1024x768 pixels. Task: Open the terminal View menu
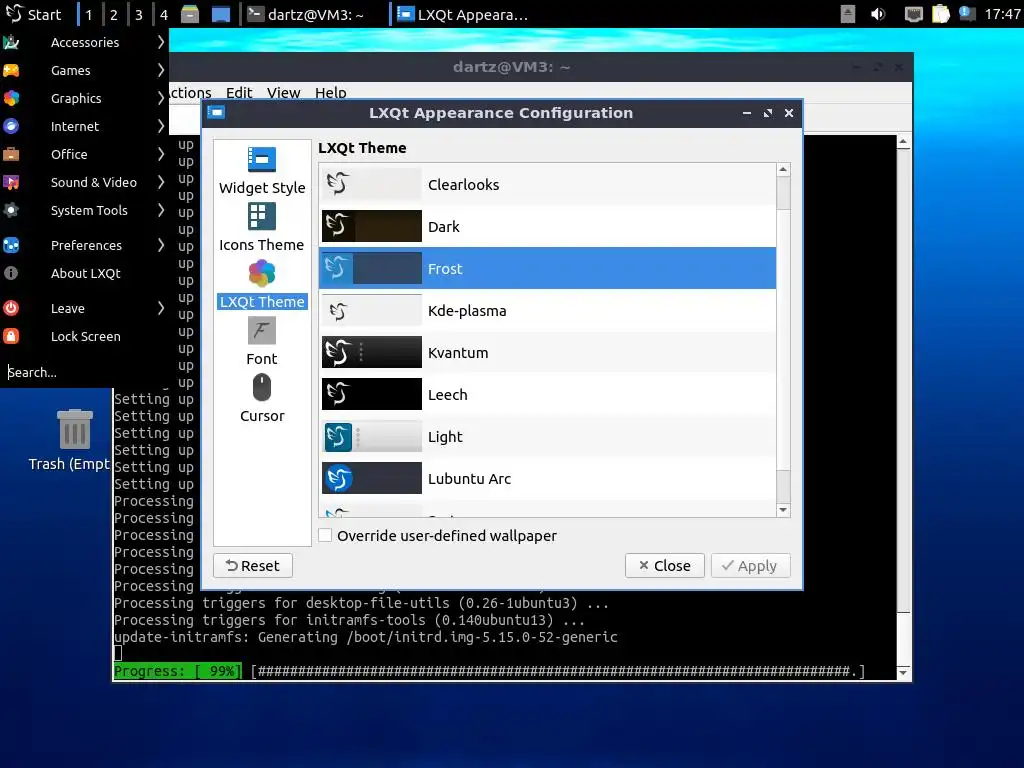(x=283, y=93)
